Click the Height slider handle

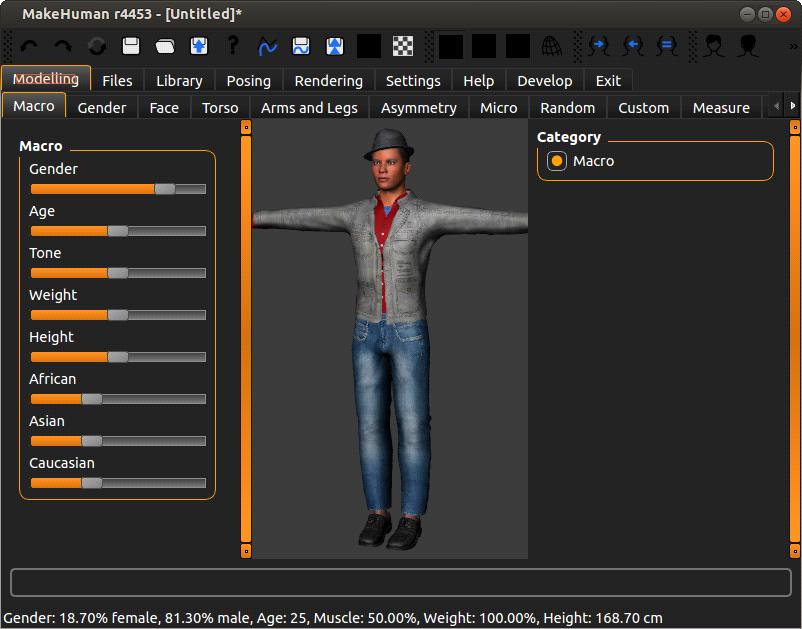(118, 357)
